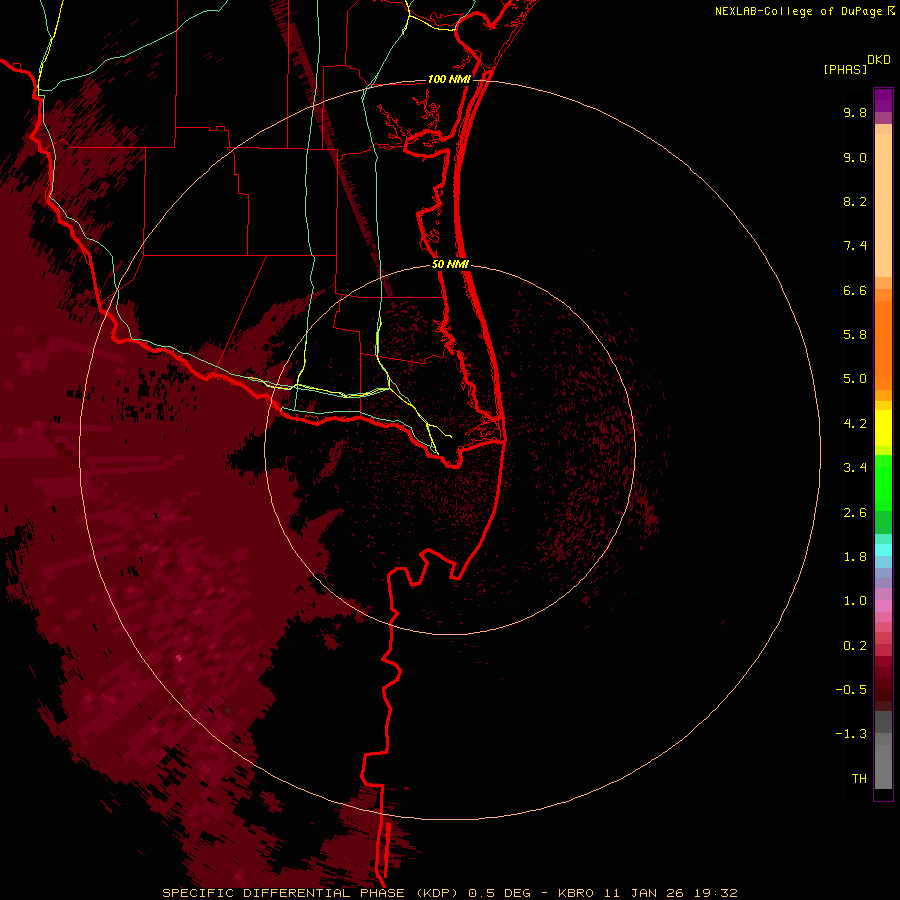Select the 9.8 scale value
Screen dimensions: 900x900
click(855, 112)
